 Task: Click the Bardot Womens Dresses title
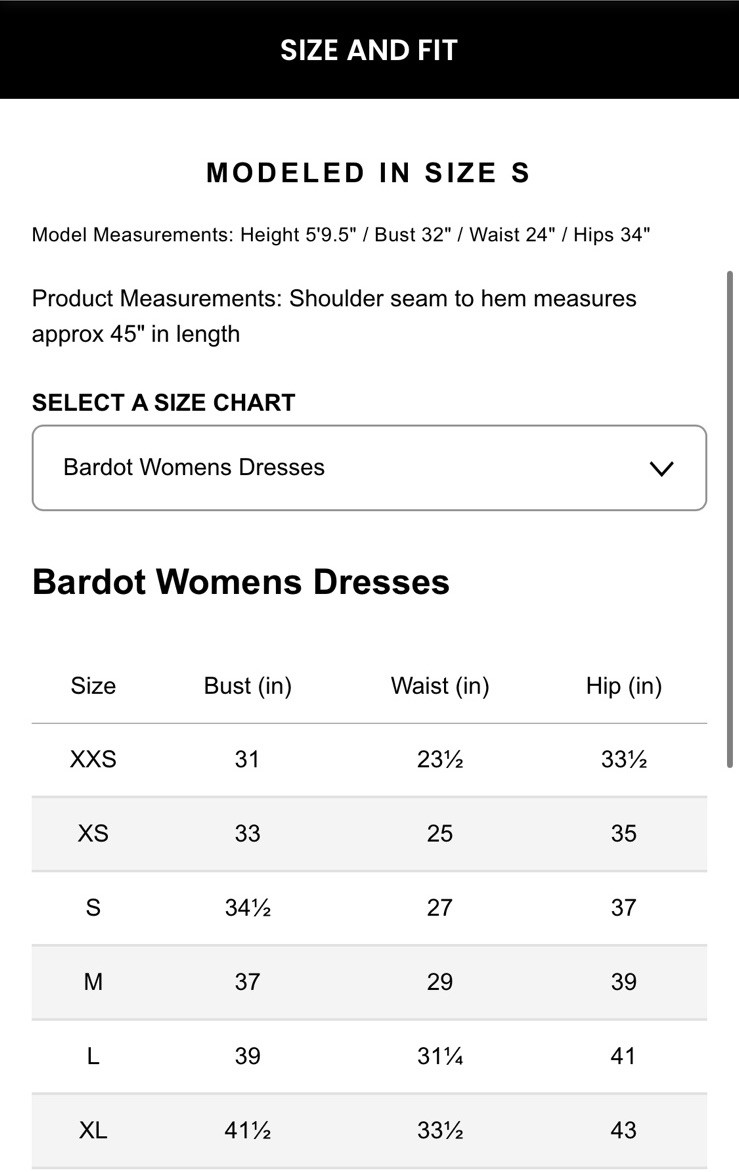(240, 581)
